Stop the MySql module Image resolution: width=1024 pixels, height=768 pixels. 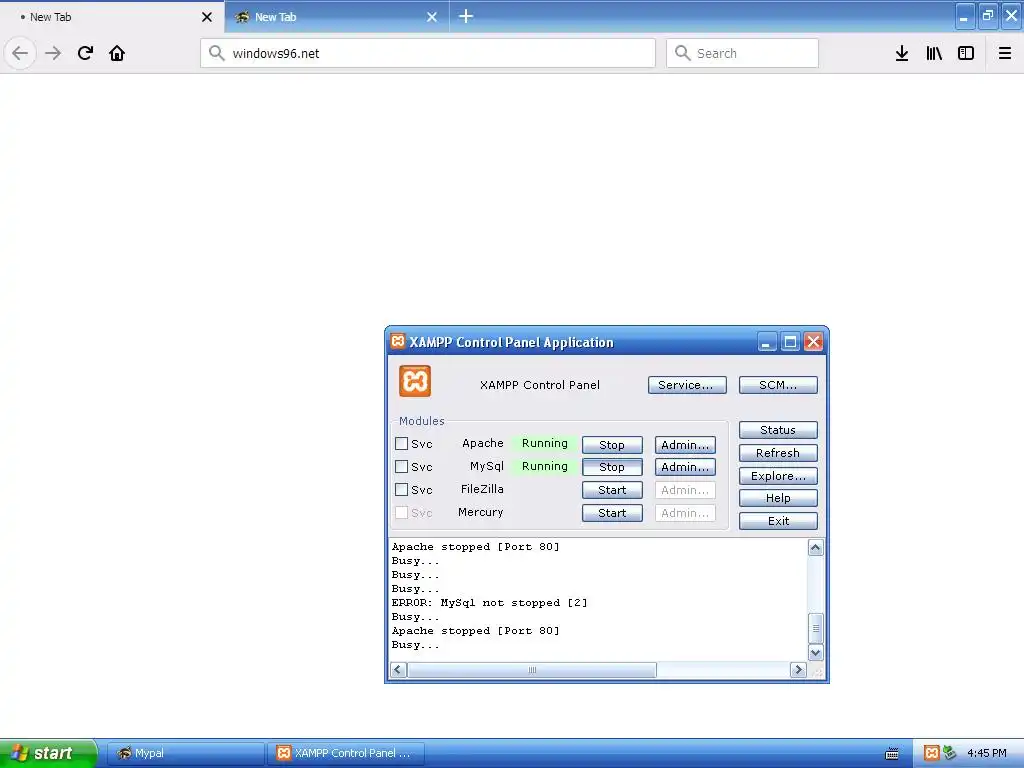pyautogui.click(x=612, y=467)
